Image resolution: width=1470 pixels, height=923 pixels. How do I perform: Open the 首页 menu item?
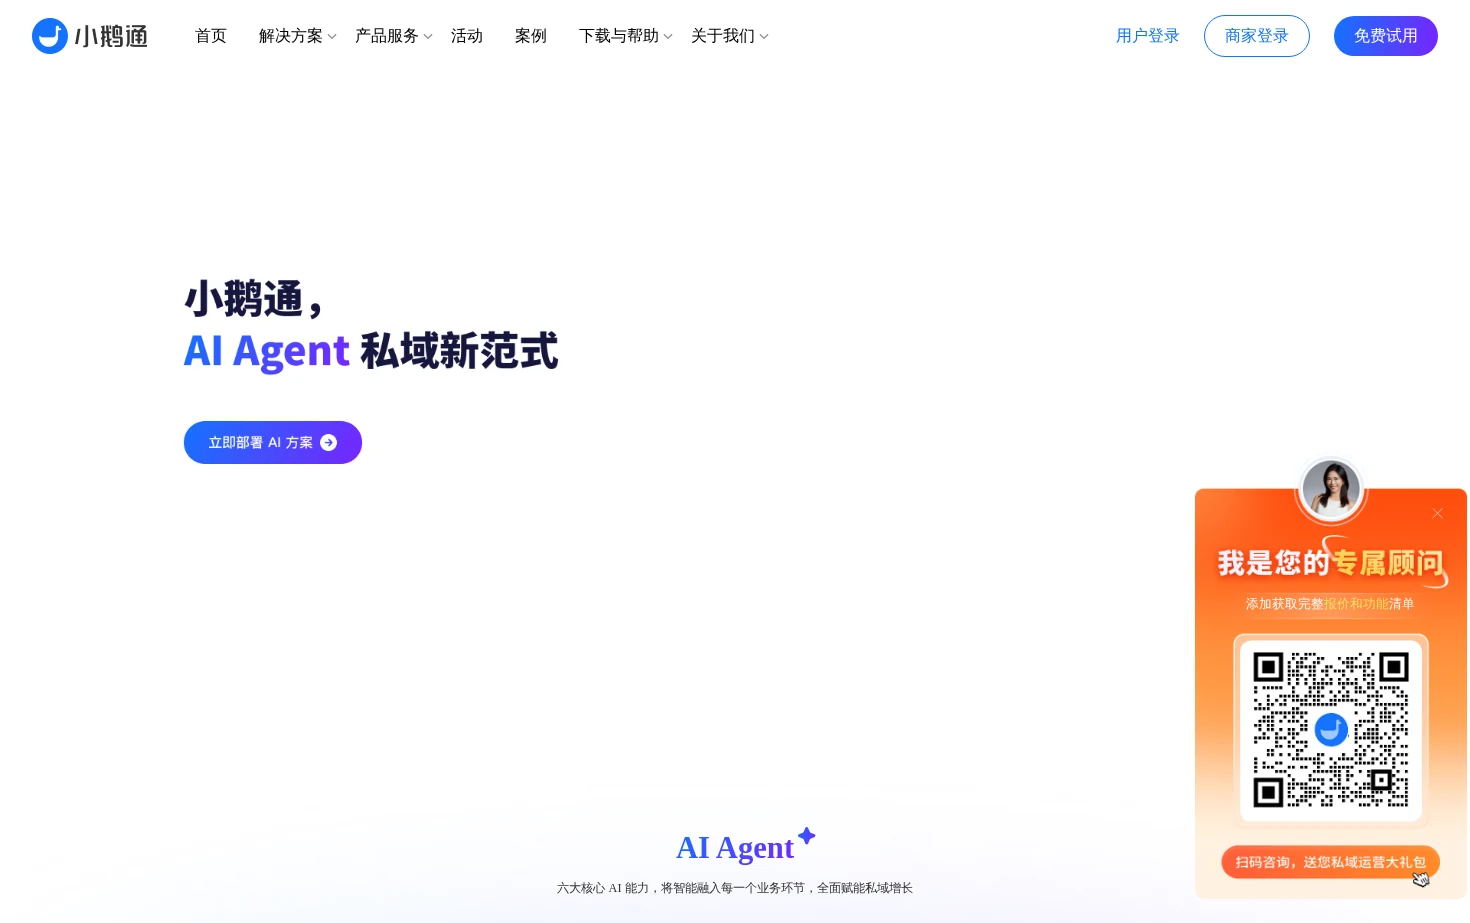[x=211, y=36]
